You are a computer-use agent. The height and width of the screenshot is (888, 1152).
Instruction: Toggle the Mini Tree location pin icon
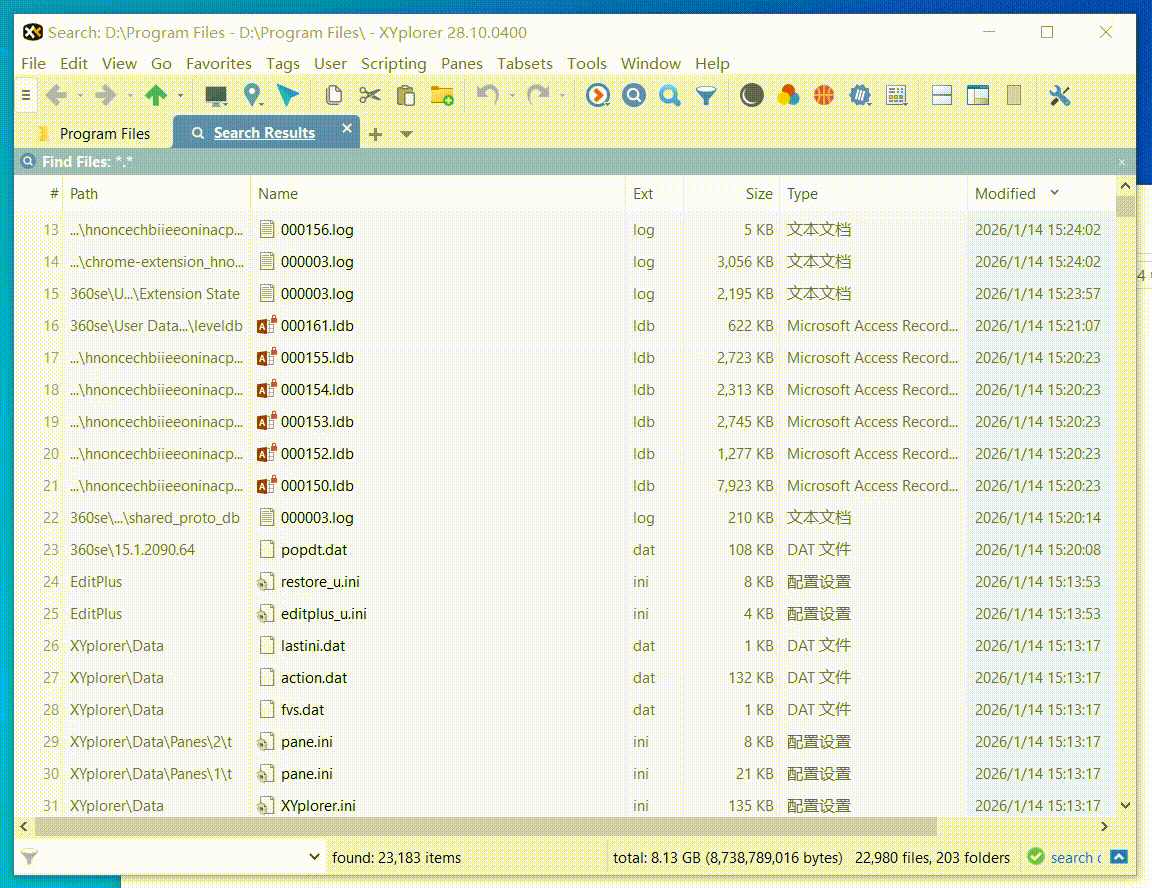(x=252, y=95)
